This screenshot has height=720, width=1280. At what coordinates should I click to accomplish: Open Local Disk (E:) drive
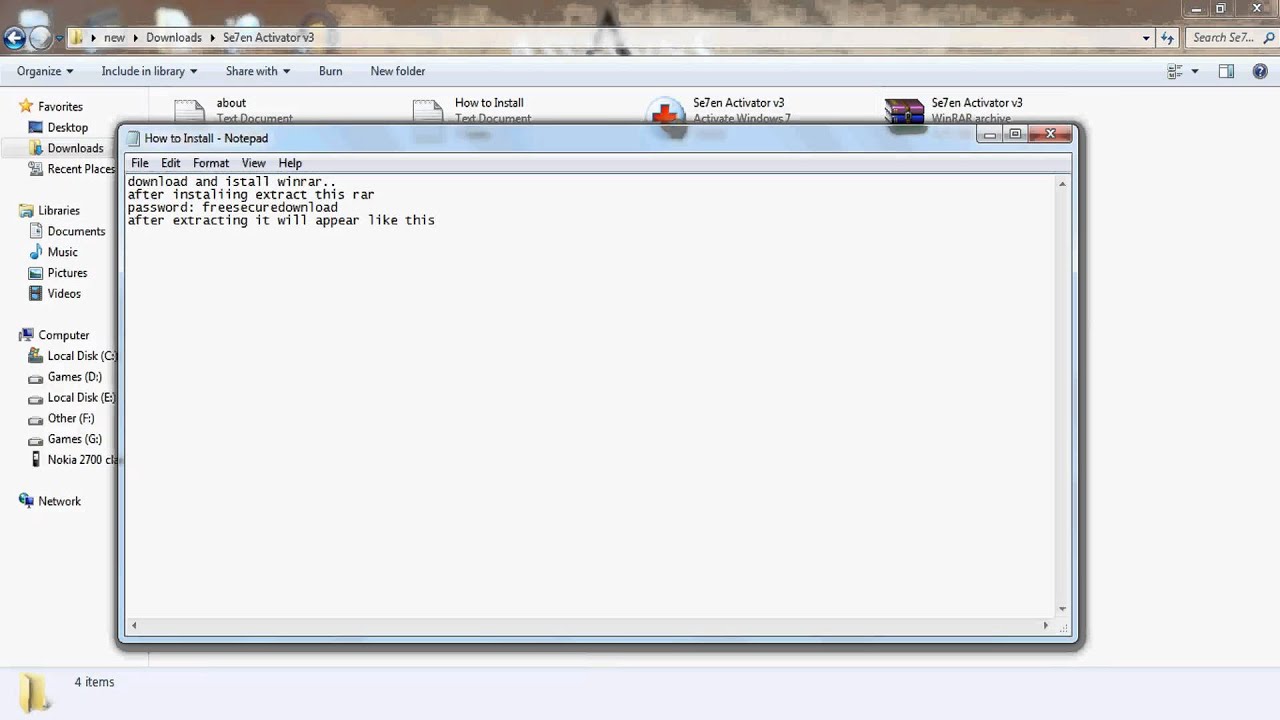[x=80, y=398]
